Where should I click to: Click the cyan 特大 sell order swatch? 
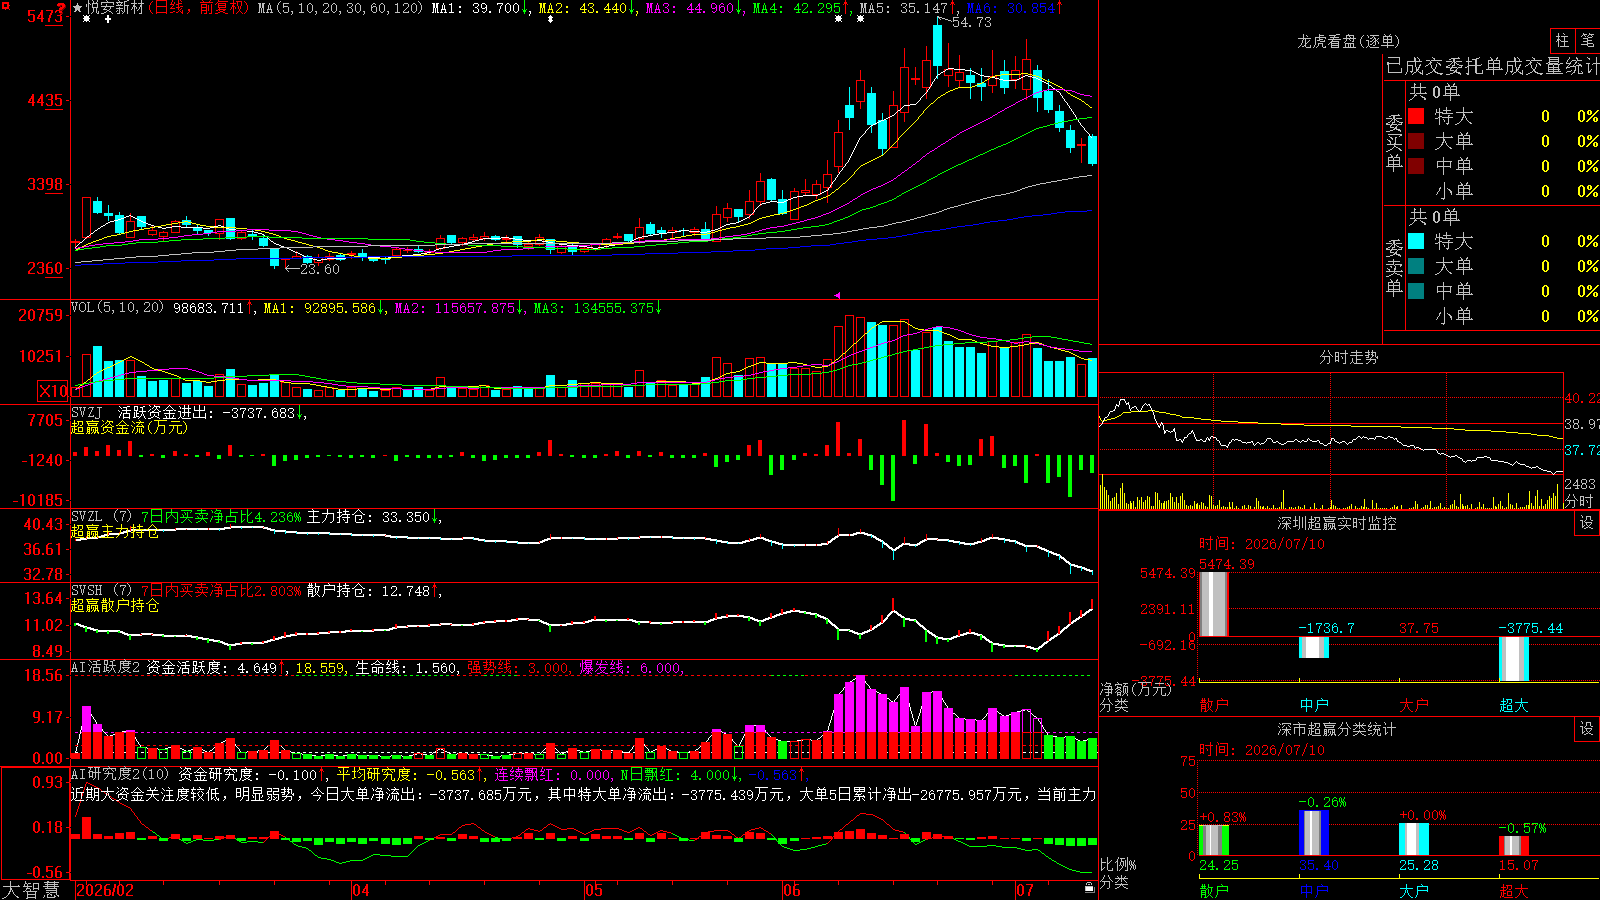(x=1416, y=241)
